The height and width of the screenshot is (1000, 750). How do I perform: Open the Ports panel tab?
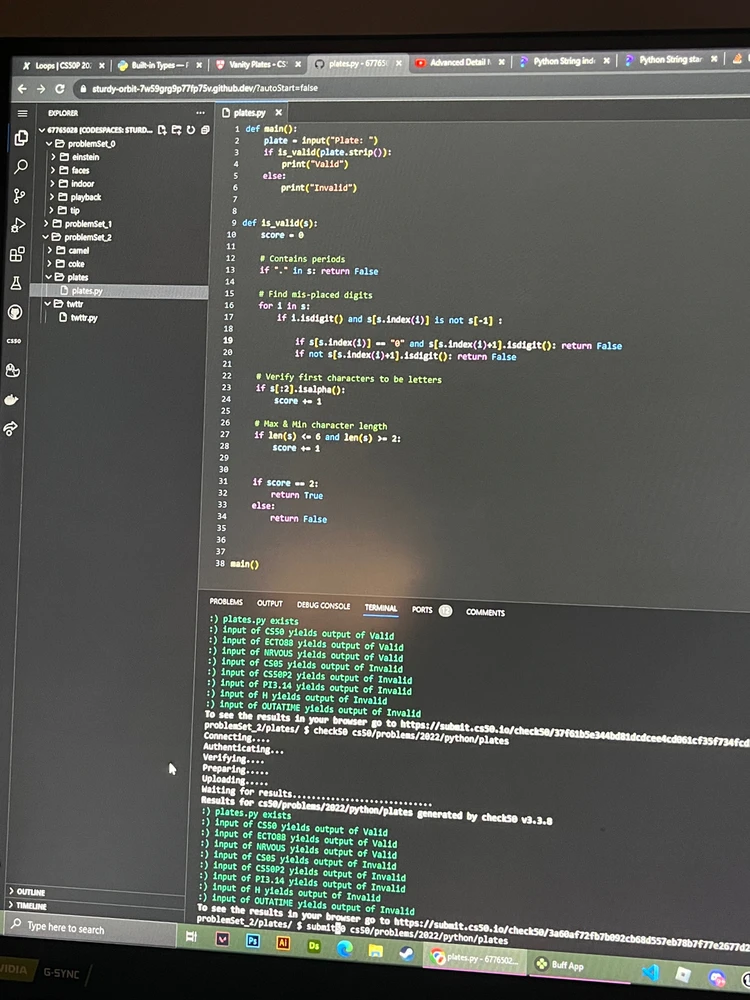(x=422, y=609)
